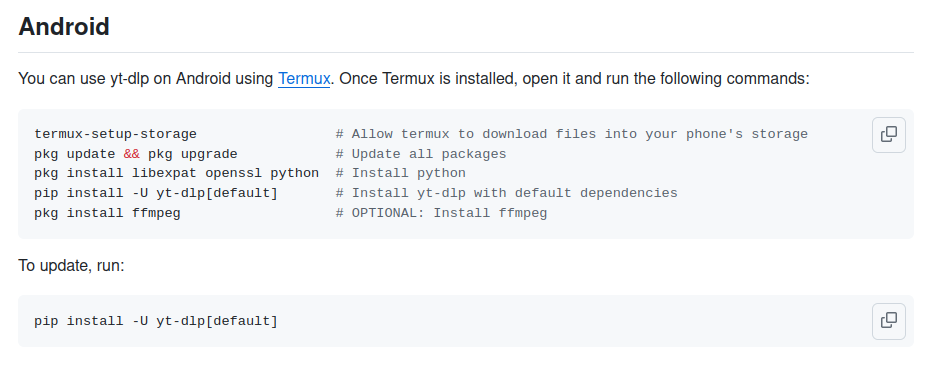Click the 'To update, run:' text
This screenshot has height=365, width=936.
(72, 265)
